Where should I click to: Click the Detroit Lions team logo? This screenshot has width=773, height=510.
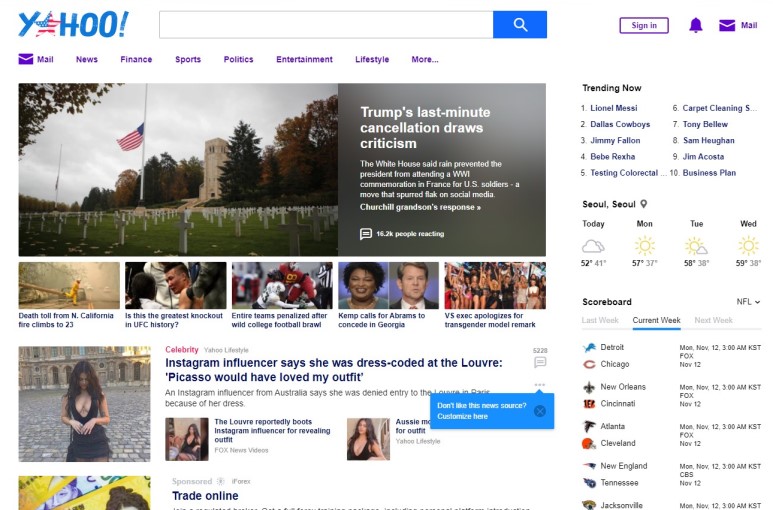589,348
